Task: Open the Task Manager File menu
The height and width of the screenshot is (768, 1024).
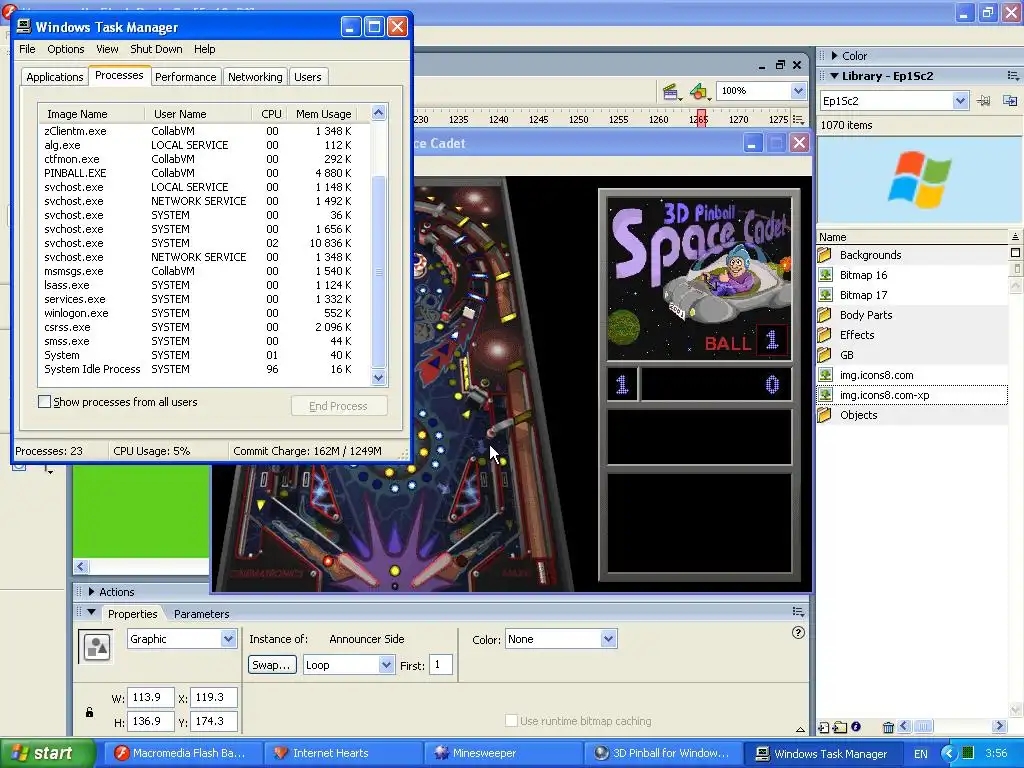Action: tap(27, 49)
